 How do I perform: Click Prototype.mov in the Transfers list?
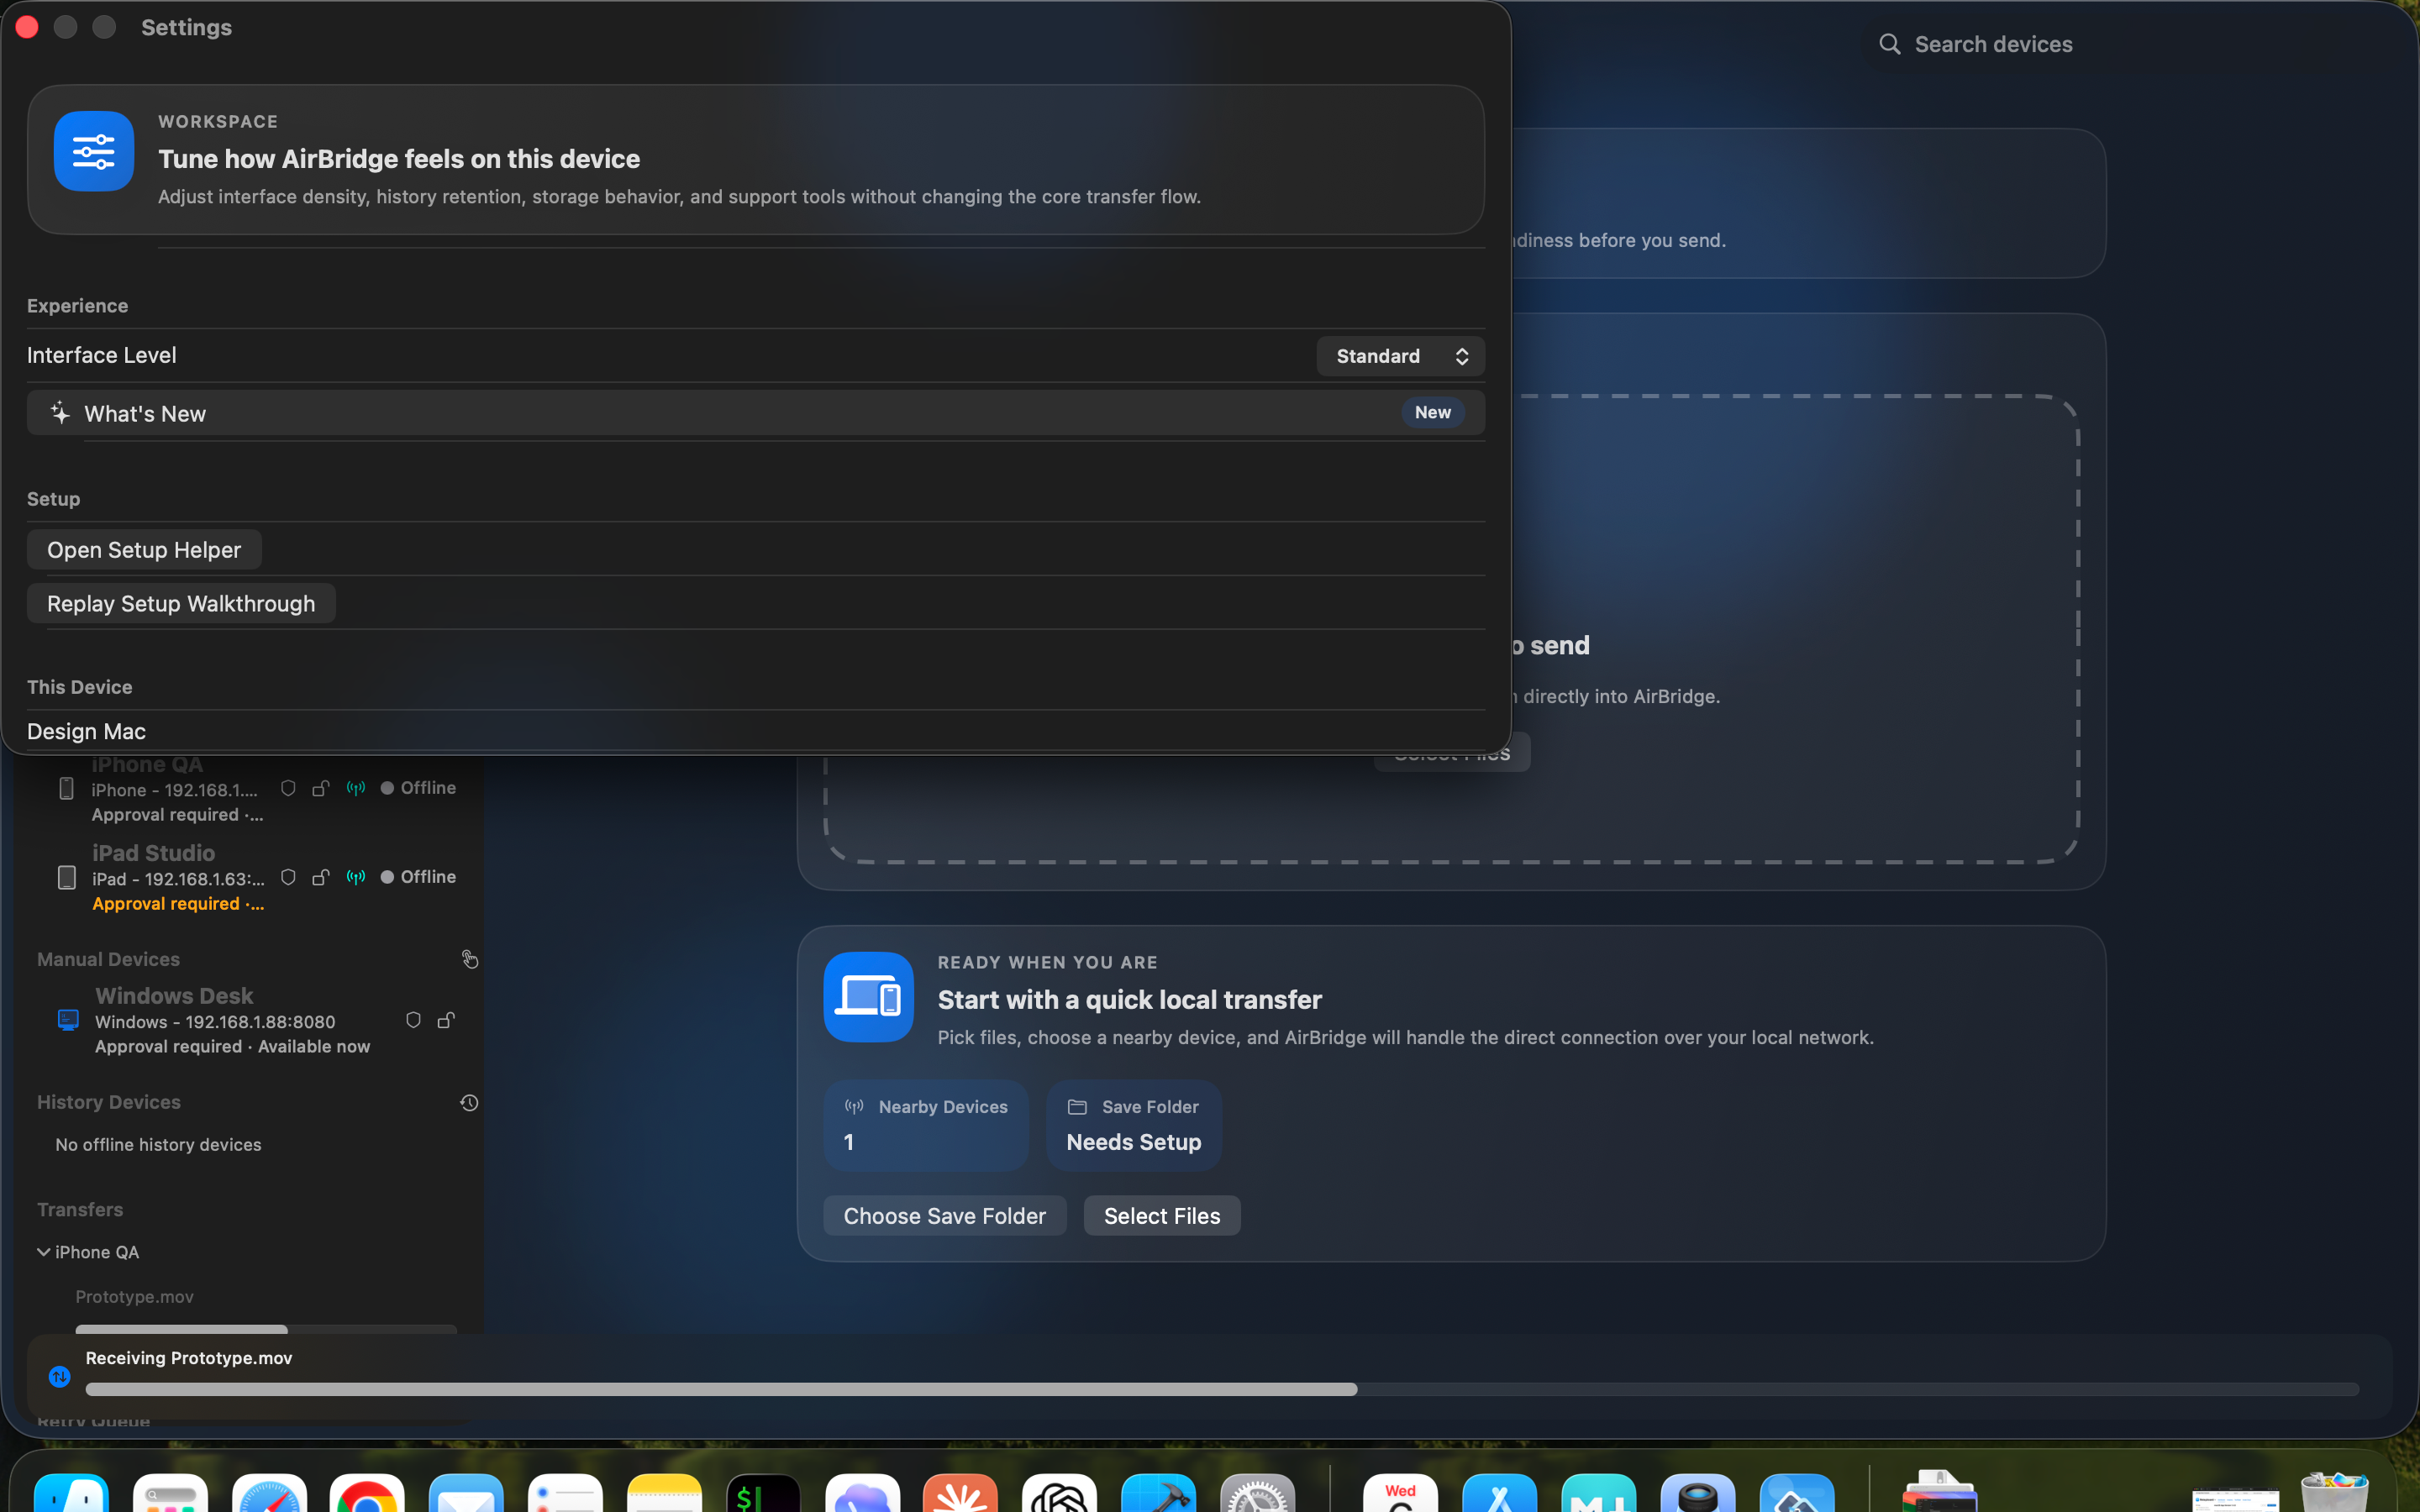coord(134,1296)
